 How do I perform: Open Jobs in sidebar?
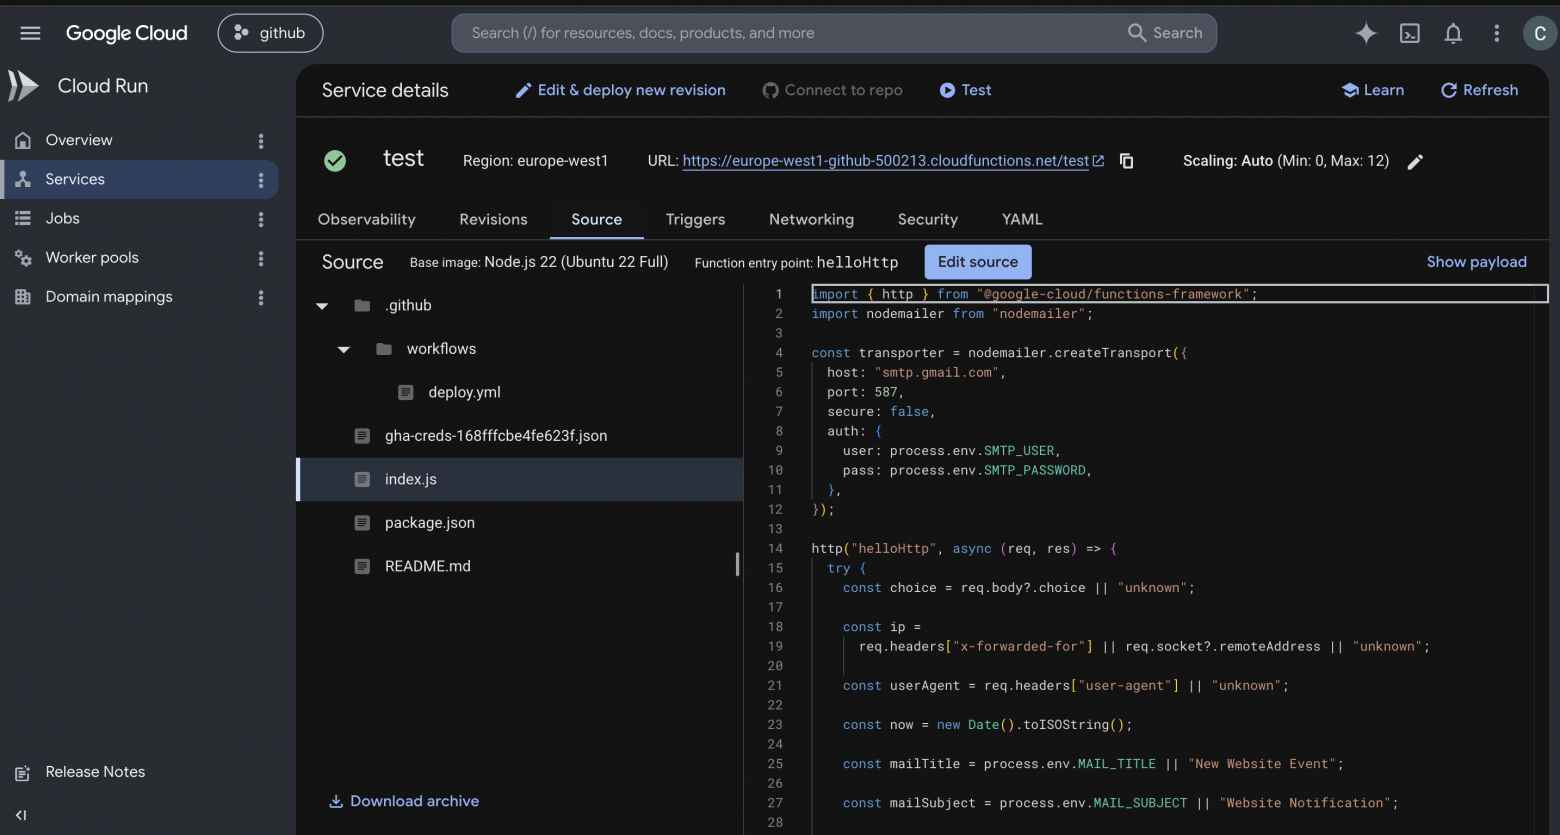pyautogui.click(x=62, y=218)
